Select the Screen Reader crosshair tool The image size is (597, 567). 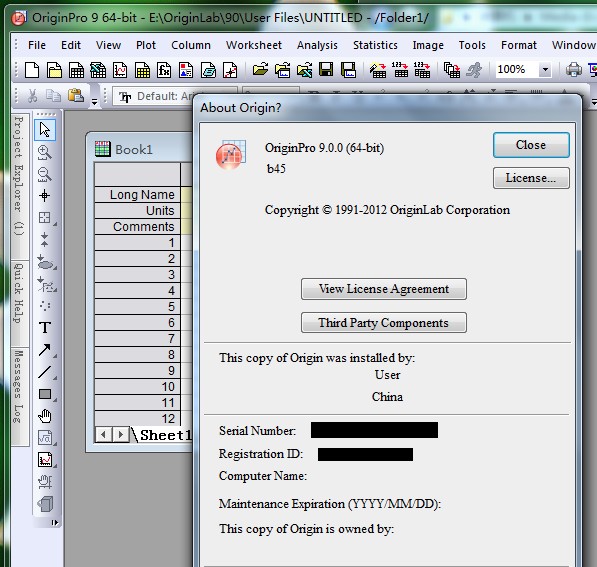(45, 196)
